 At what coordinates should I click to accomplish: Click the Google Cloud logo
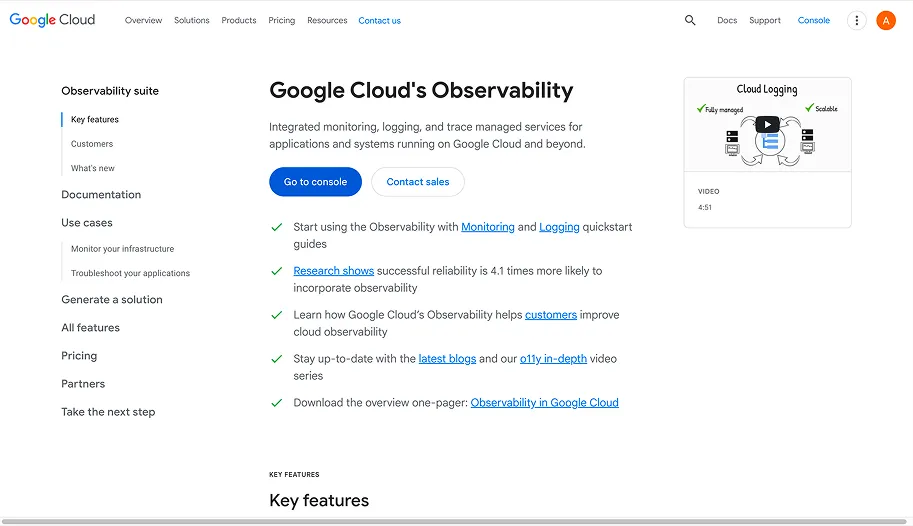click(52, 20)
